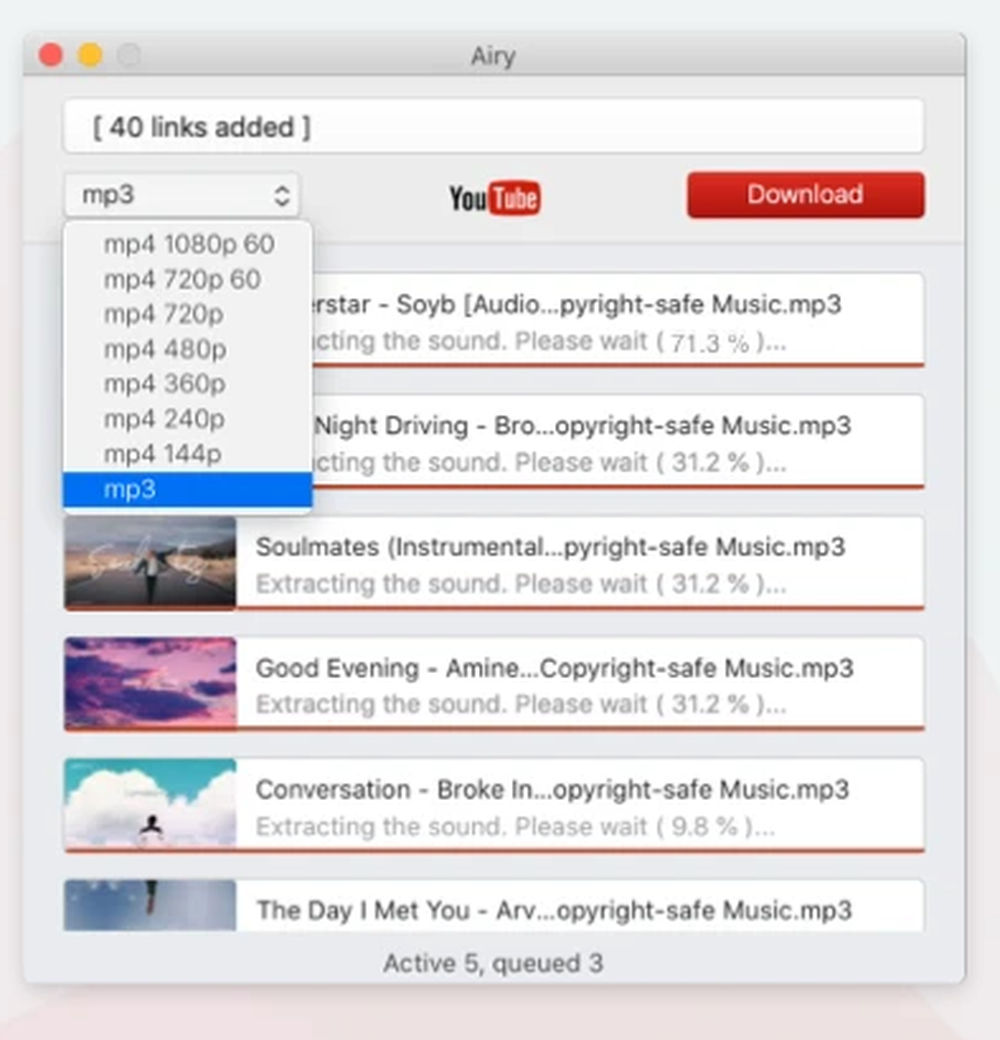Pick mp4 360p in the format menu

(x=188, y=384)
